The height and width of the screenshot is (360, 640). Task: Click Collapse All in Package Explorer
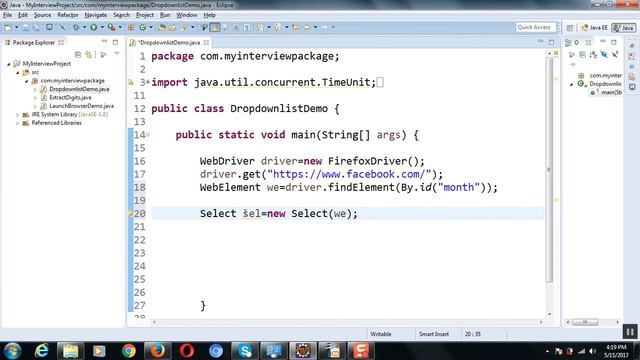pyautogui.click(x=78, y=54)
